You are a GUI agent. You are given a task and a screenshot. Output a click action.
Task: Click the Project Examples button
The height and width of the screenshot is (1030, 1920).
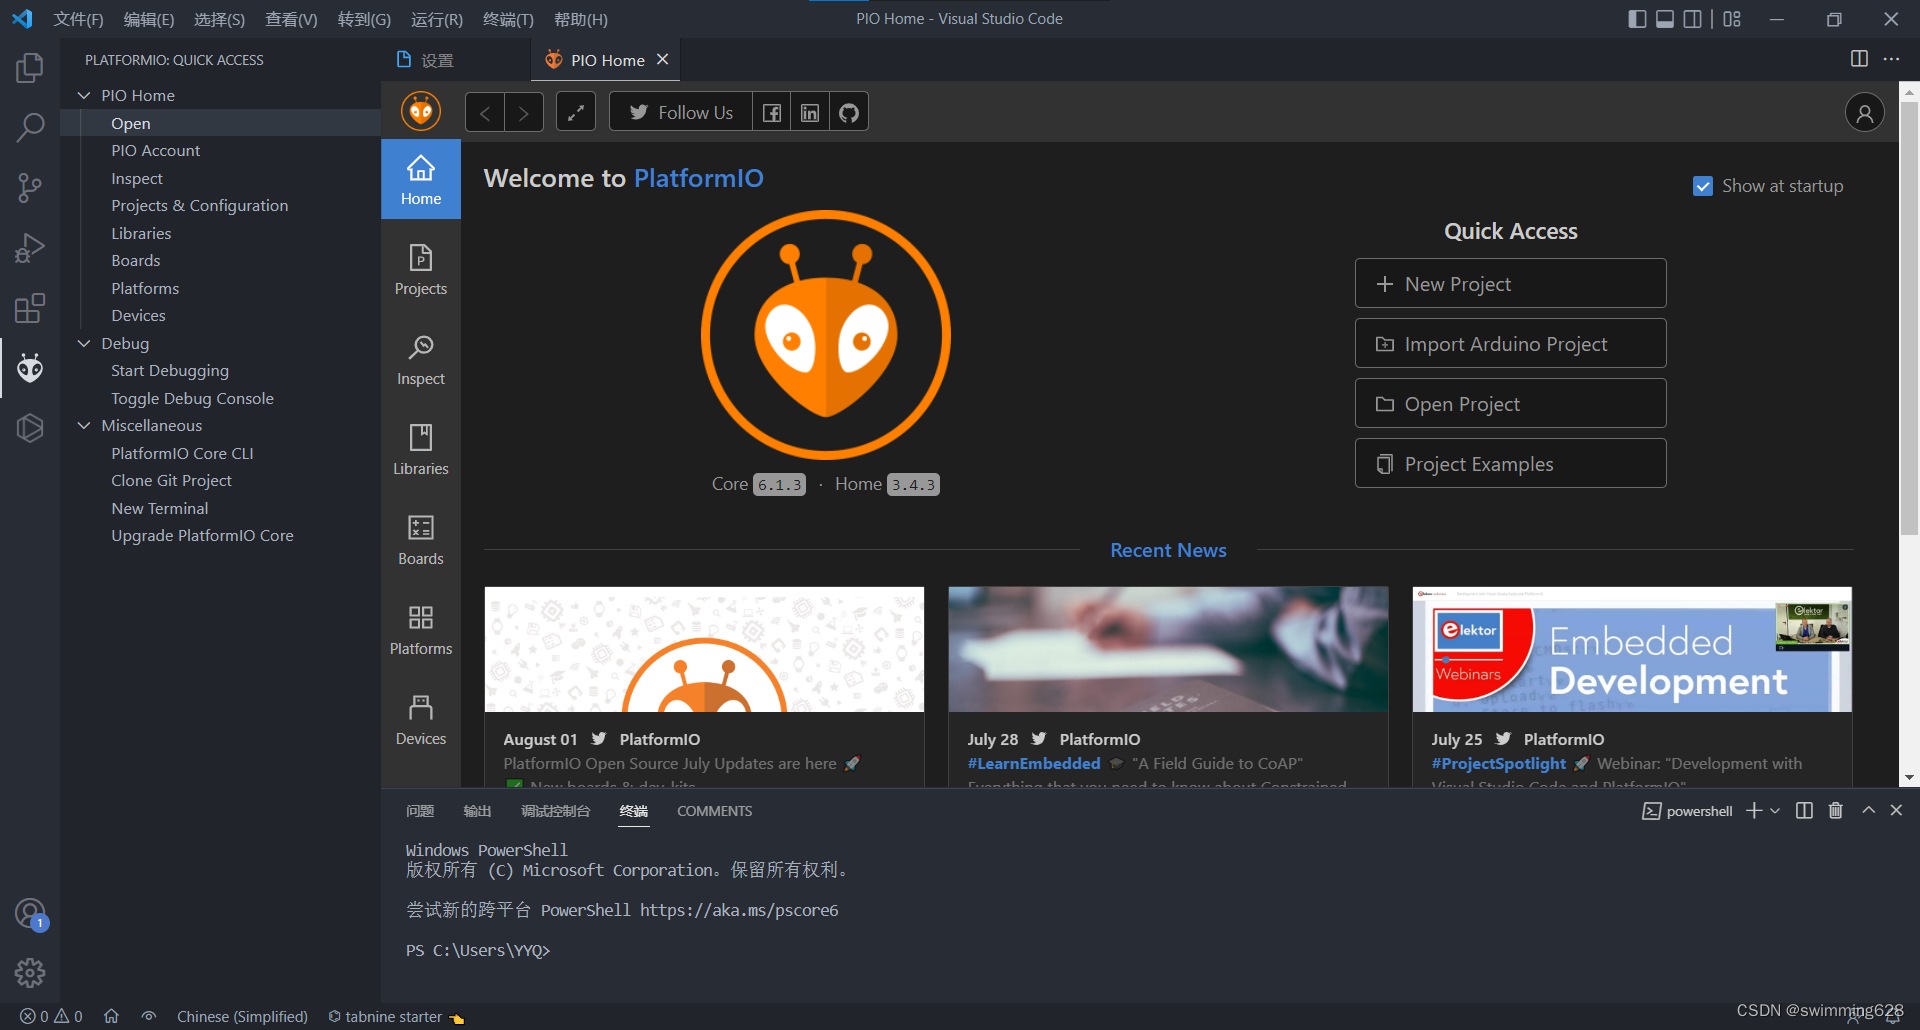pos(1510,464)
